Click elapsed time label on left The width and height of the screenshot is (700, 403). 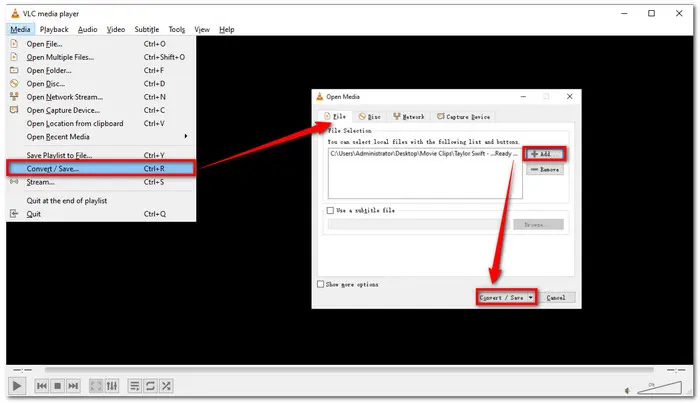22,370
